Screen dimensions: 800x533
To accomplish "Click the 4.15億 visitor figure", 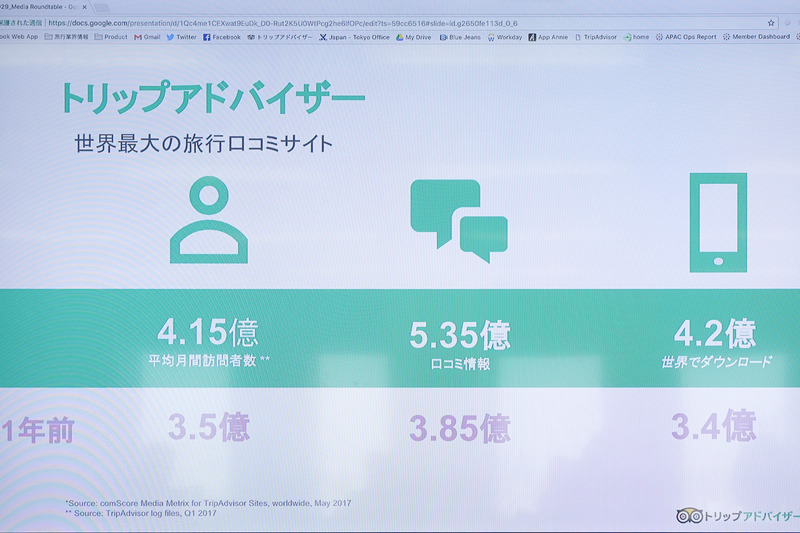I will click(208, 332).
